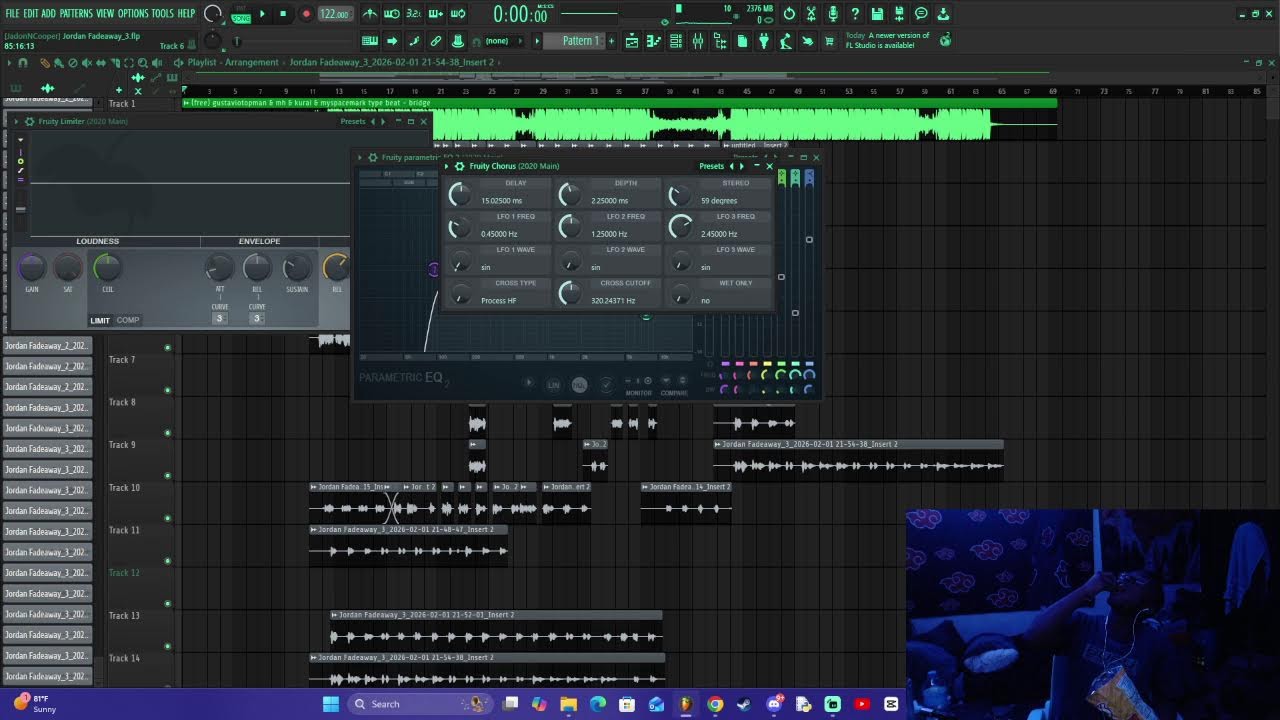Open the audio editor scissors icon
The height and width of the screenshot is (720, 1280).
coord(811,14)
